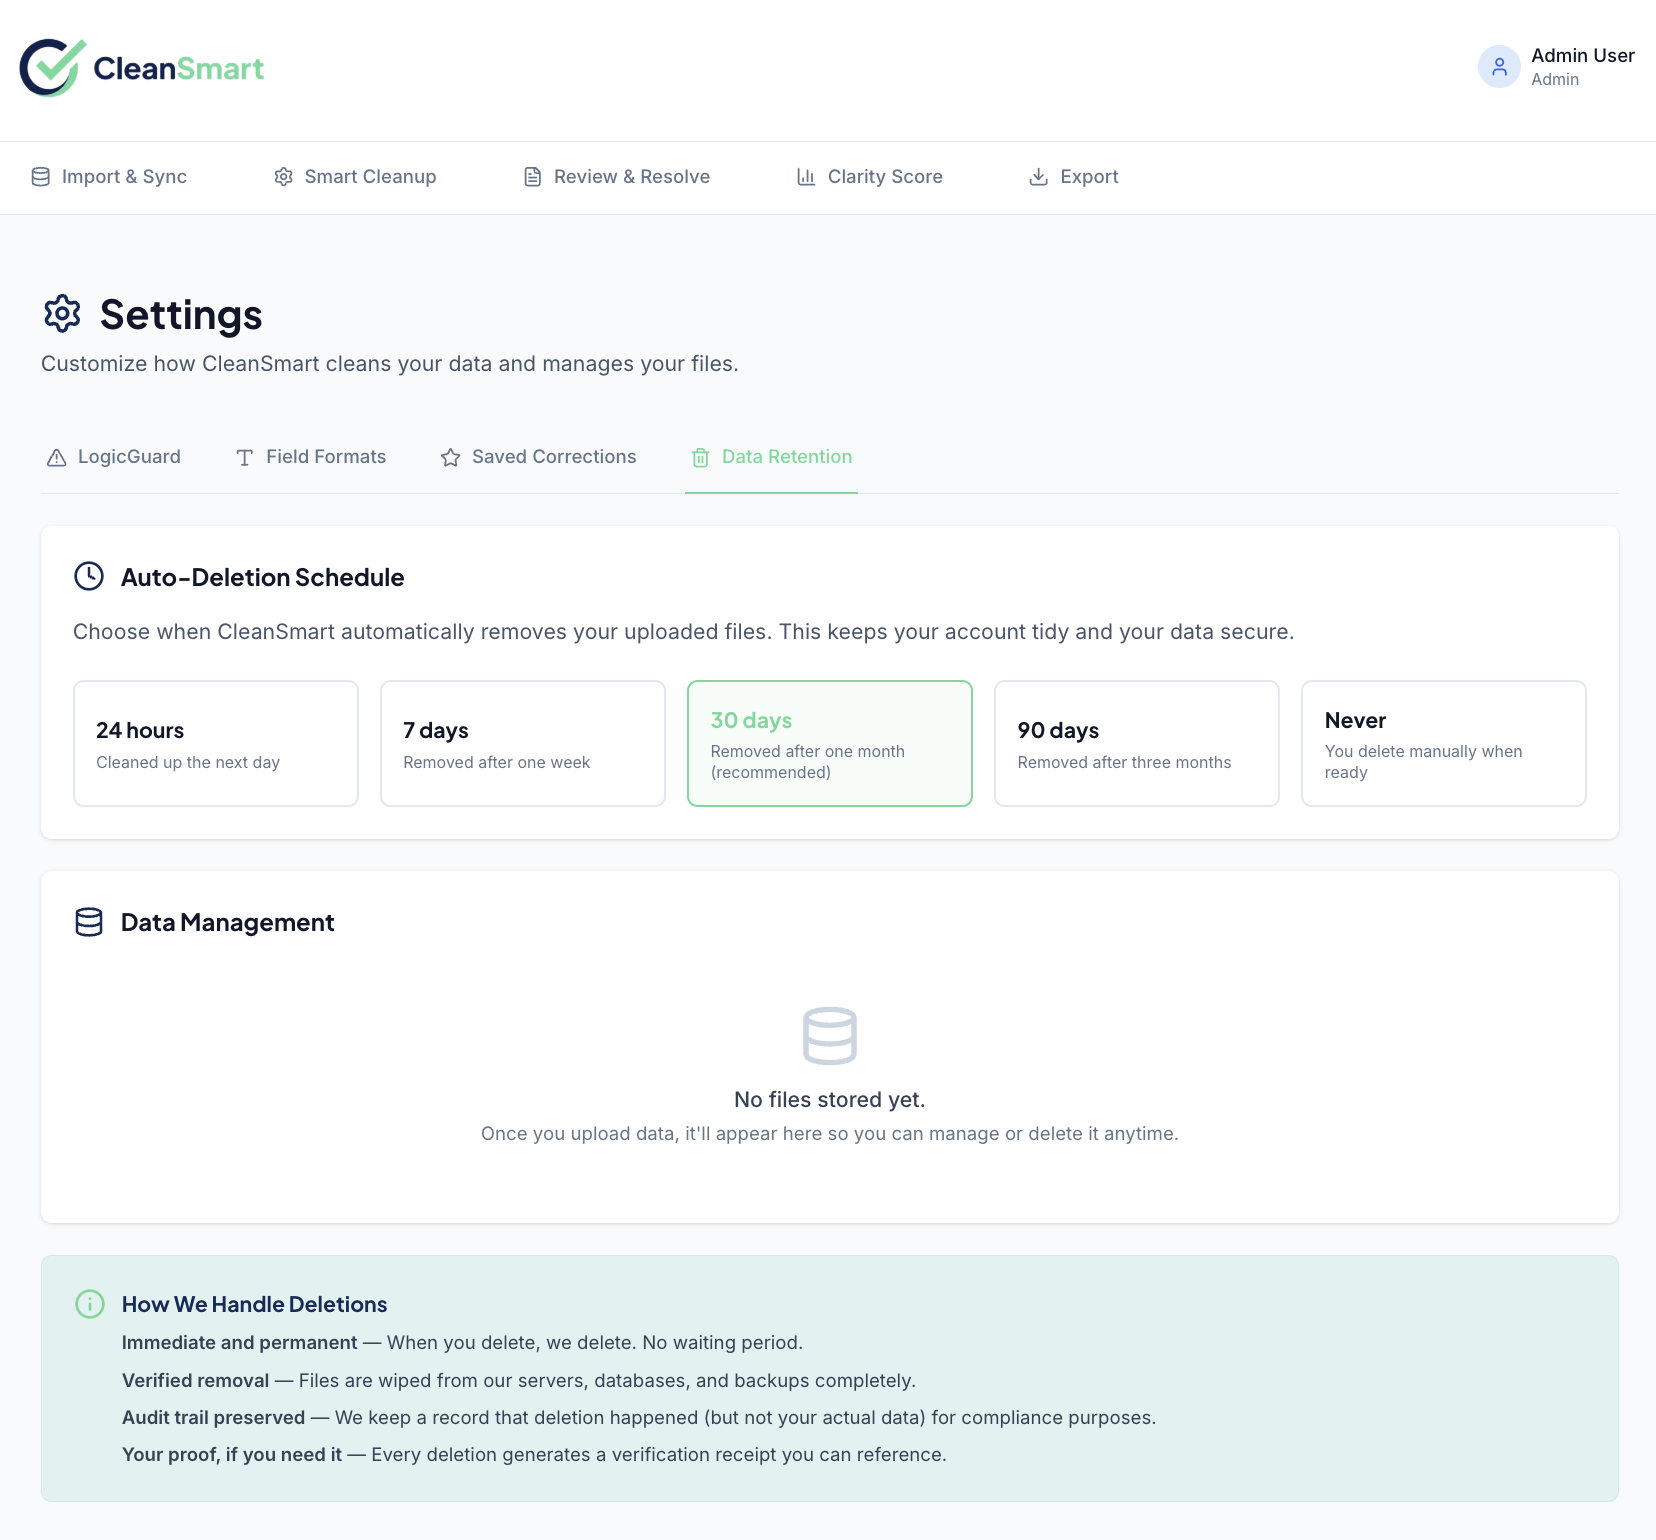The height and width of the screenshot is (1540, 1656).
Task: Click the Data Management database icon
Action: click(x=89, y=922)
